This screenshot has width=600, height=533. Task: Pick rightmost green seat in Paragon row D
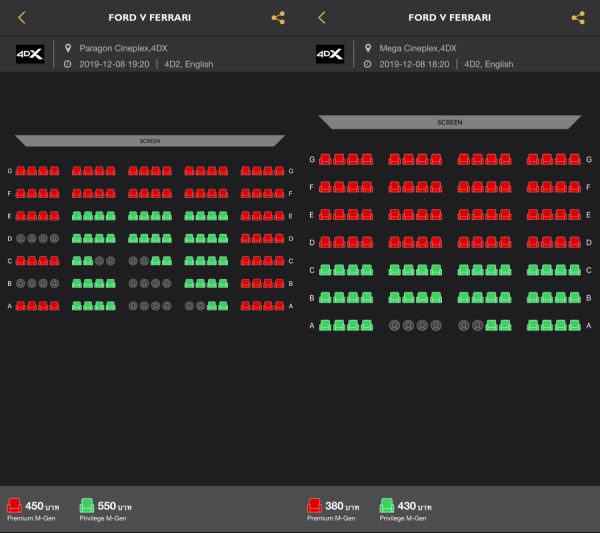tap(223, 238)
